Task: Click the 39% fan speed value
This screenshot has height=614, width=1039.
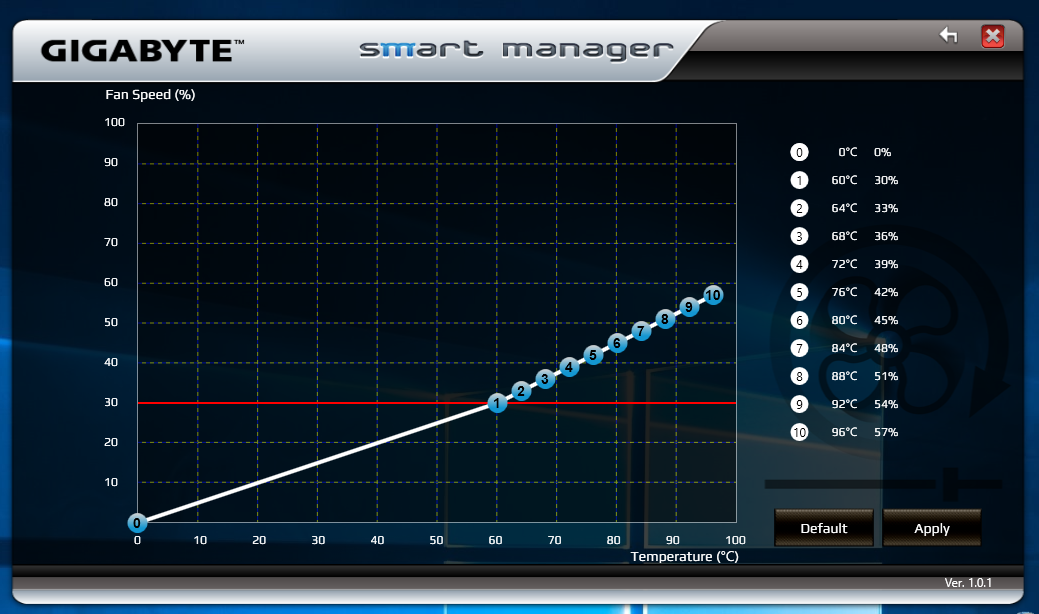Action: pos(886,264)
